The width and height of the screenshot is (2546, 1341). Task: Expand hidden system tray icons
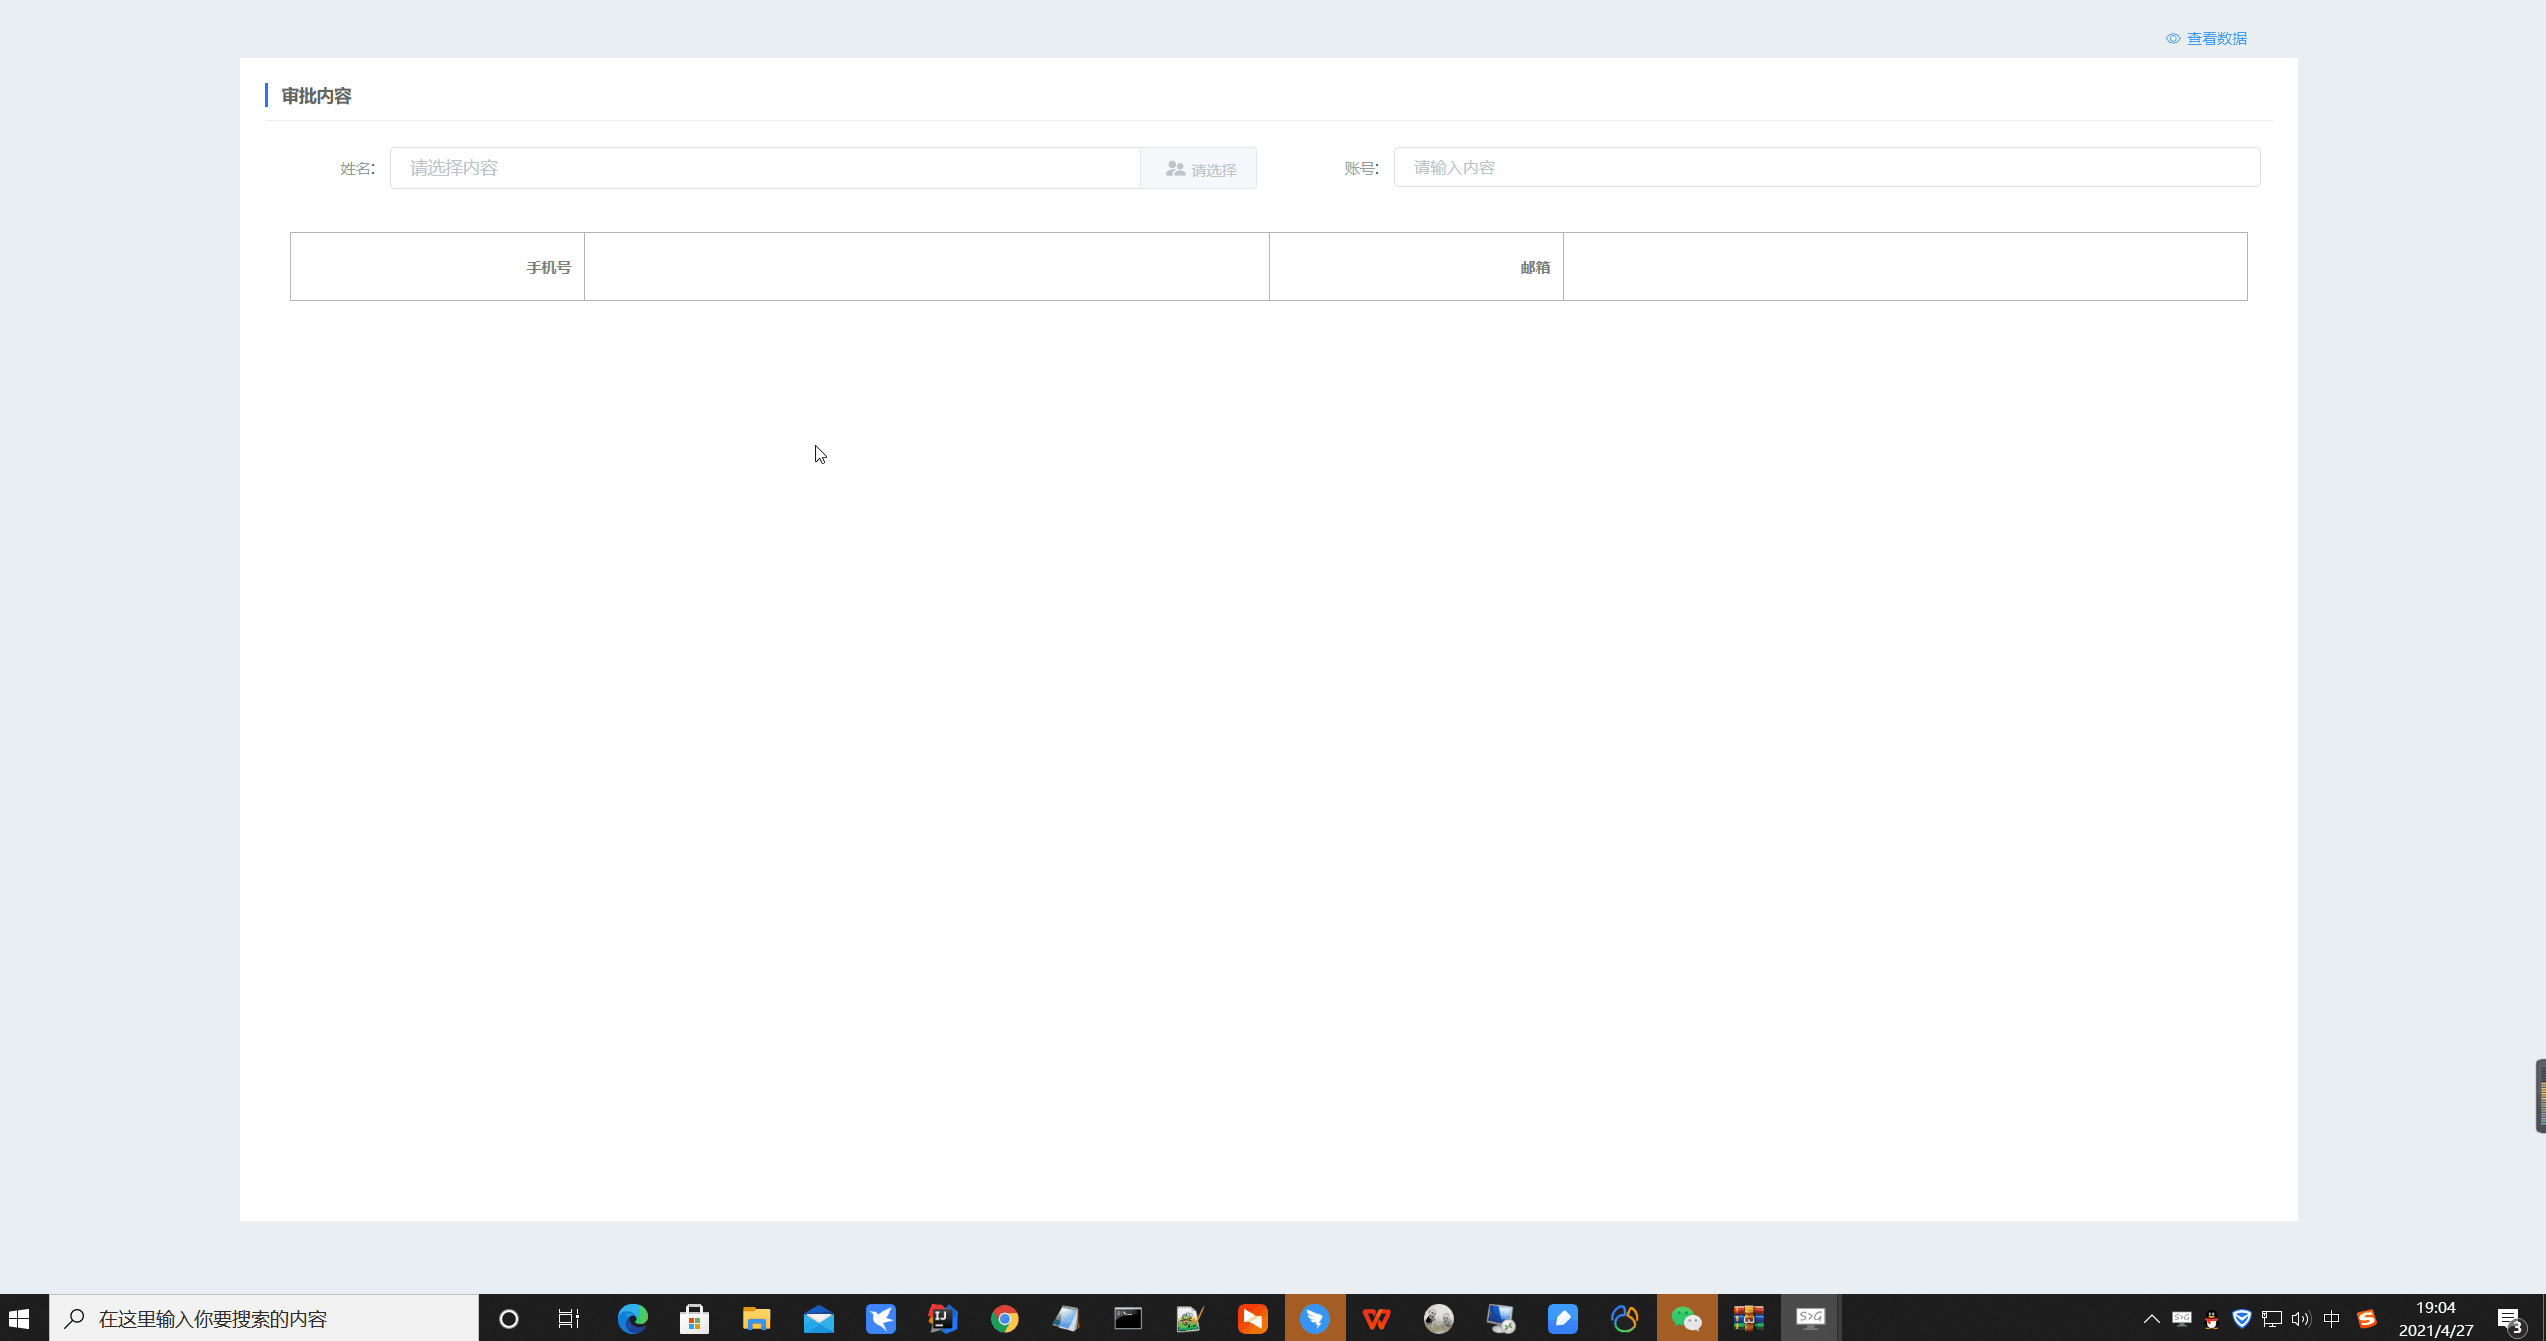[2151, 1318]
